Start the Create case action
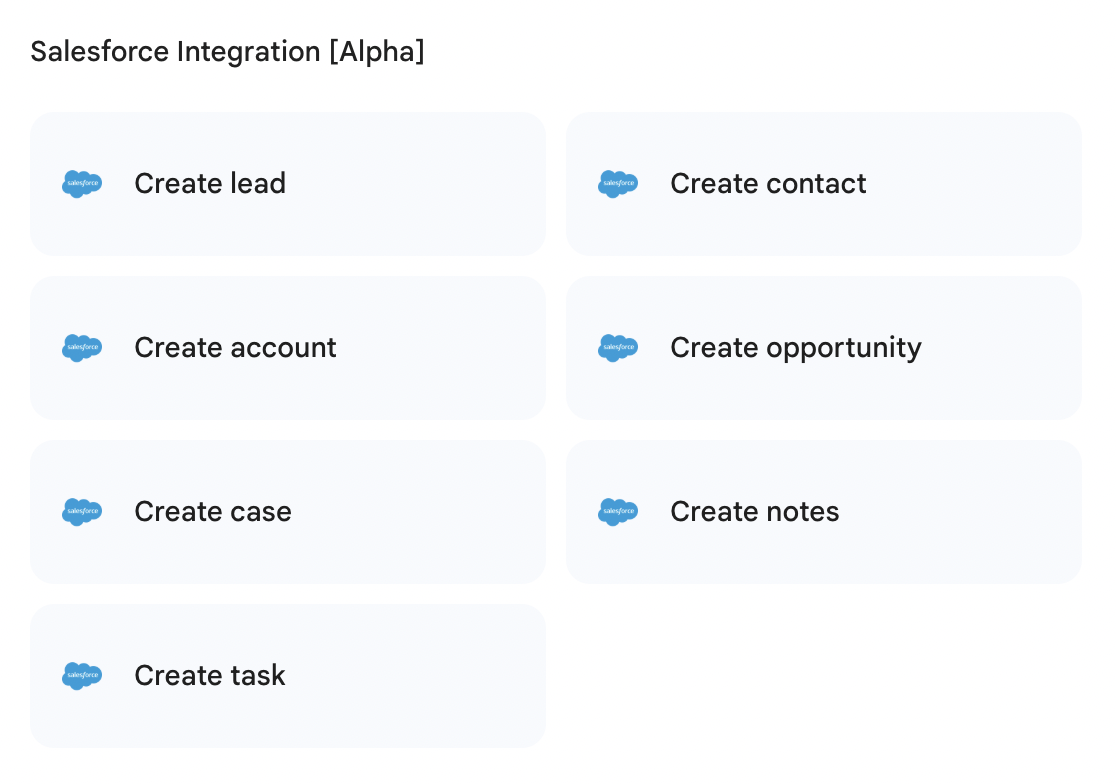Screen dimensions: 1116x784 click(x=212, y=512)
